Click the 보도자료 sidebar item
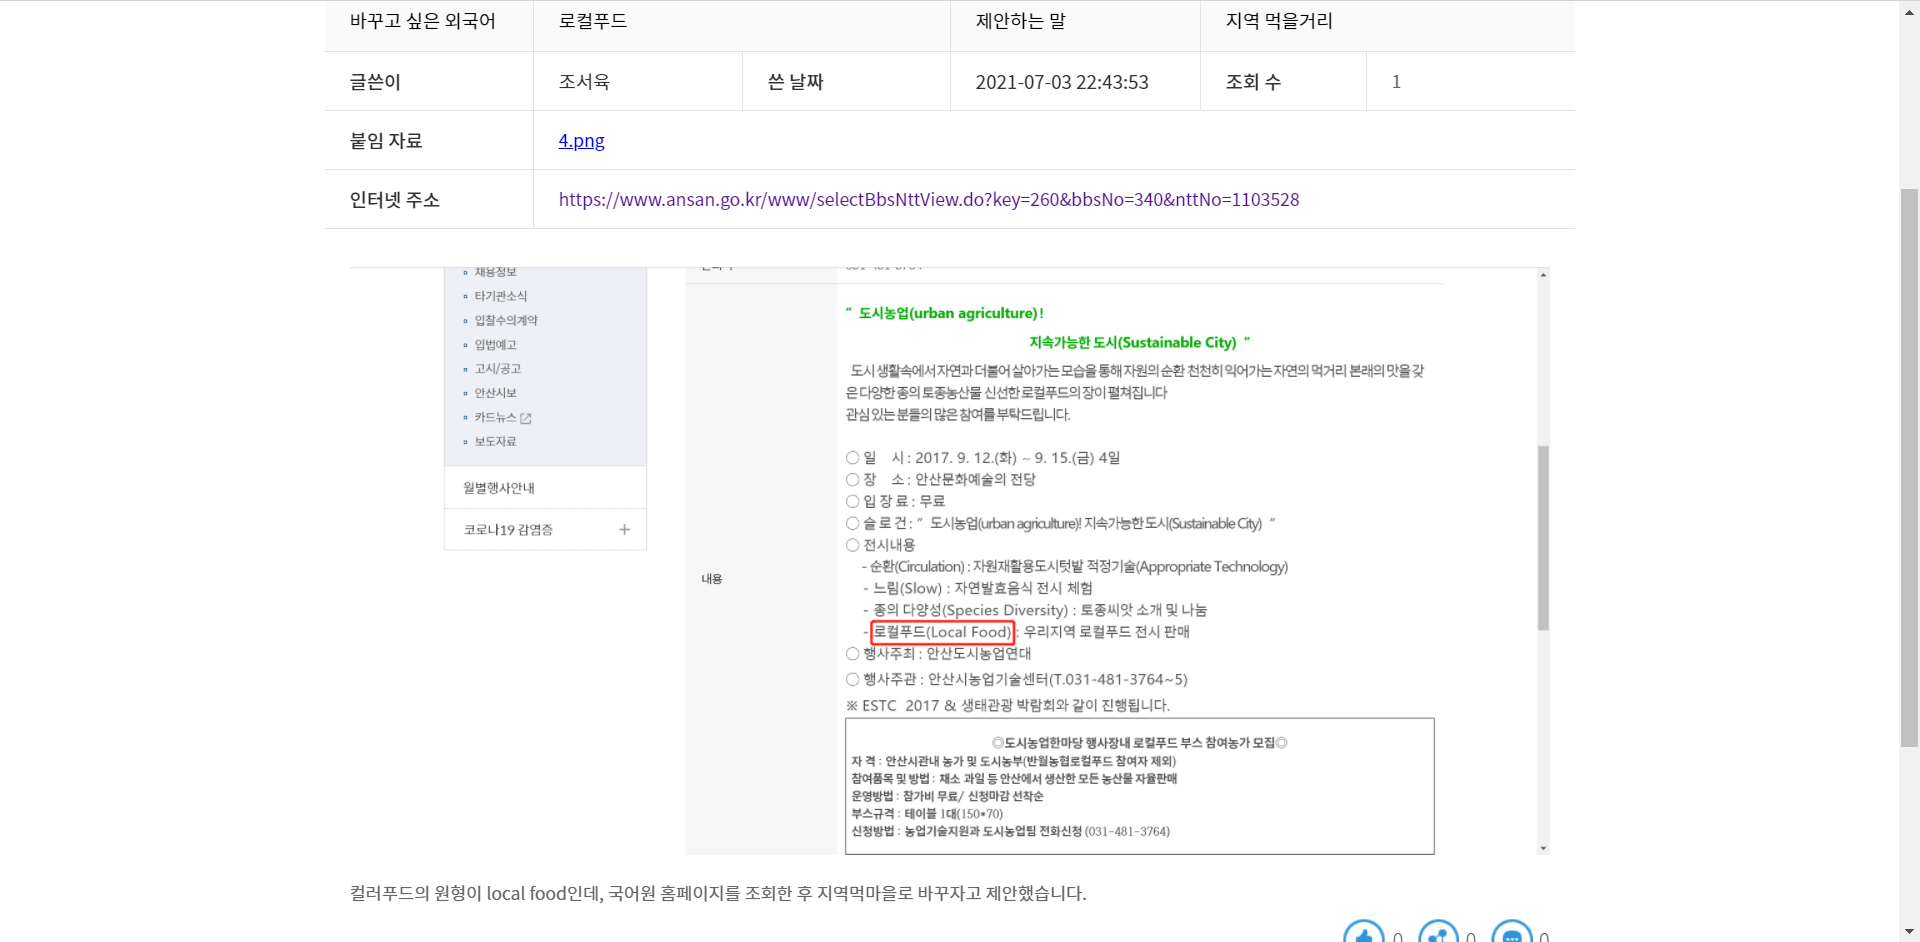1920x942 pixels. coord(495,441)
